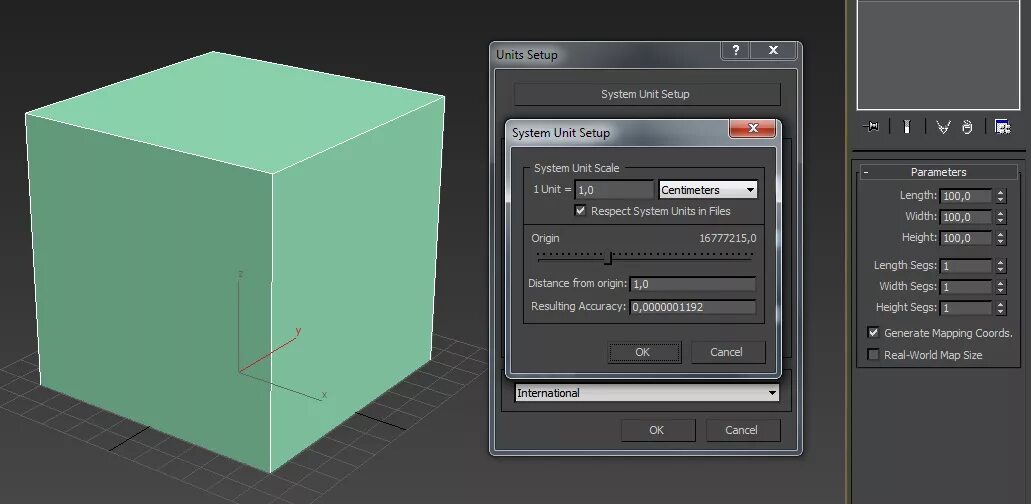1031x504 pixels.
Task: Click OK in System Unit Setup dialog
Action: 644,352
